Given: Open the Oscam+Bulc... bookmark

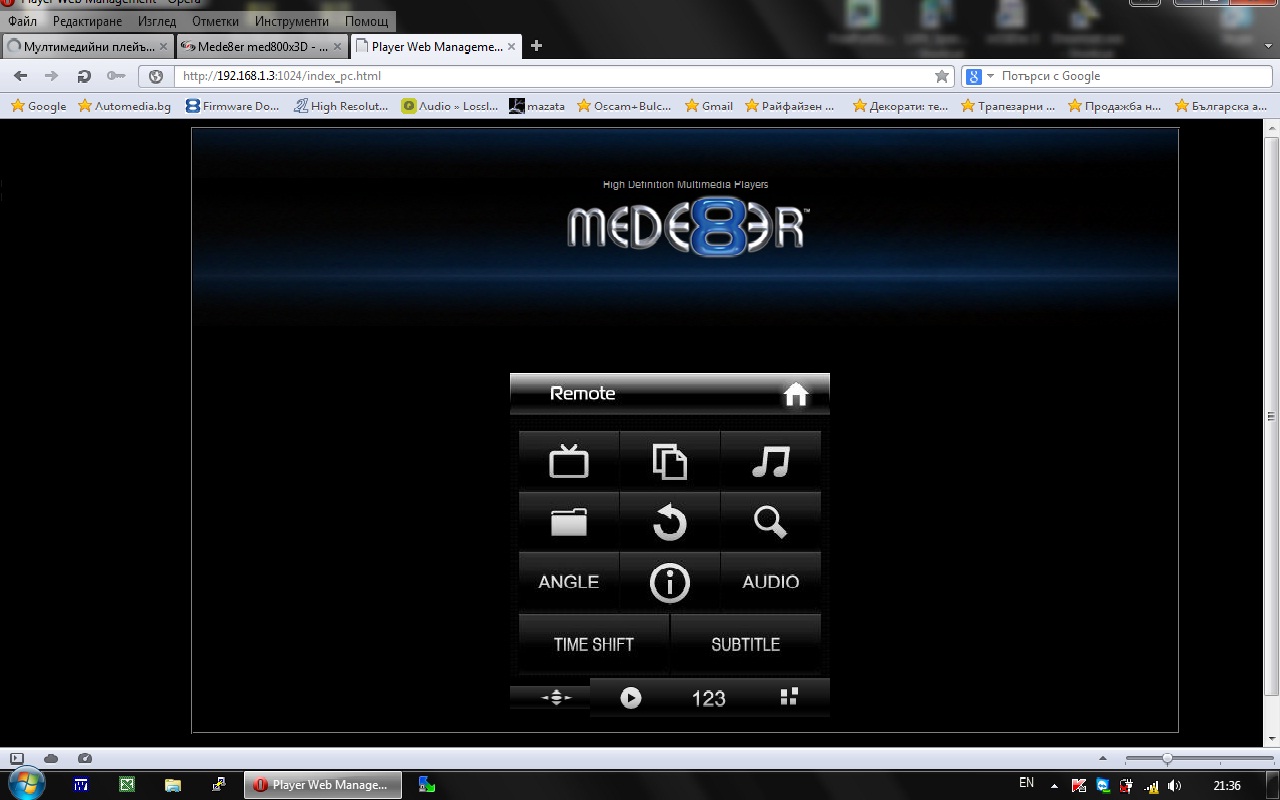Looking at the screenshot, I should tap(626, 106).
